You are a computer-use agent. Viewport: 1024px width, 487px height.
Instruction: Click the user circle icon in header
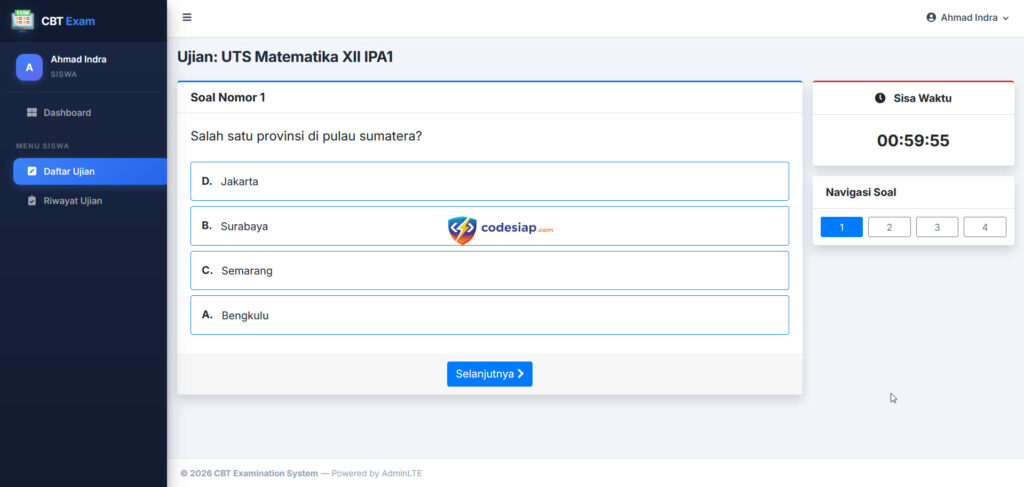[931, 18]
